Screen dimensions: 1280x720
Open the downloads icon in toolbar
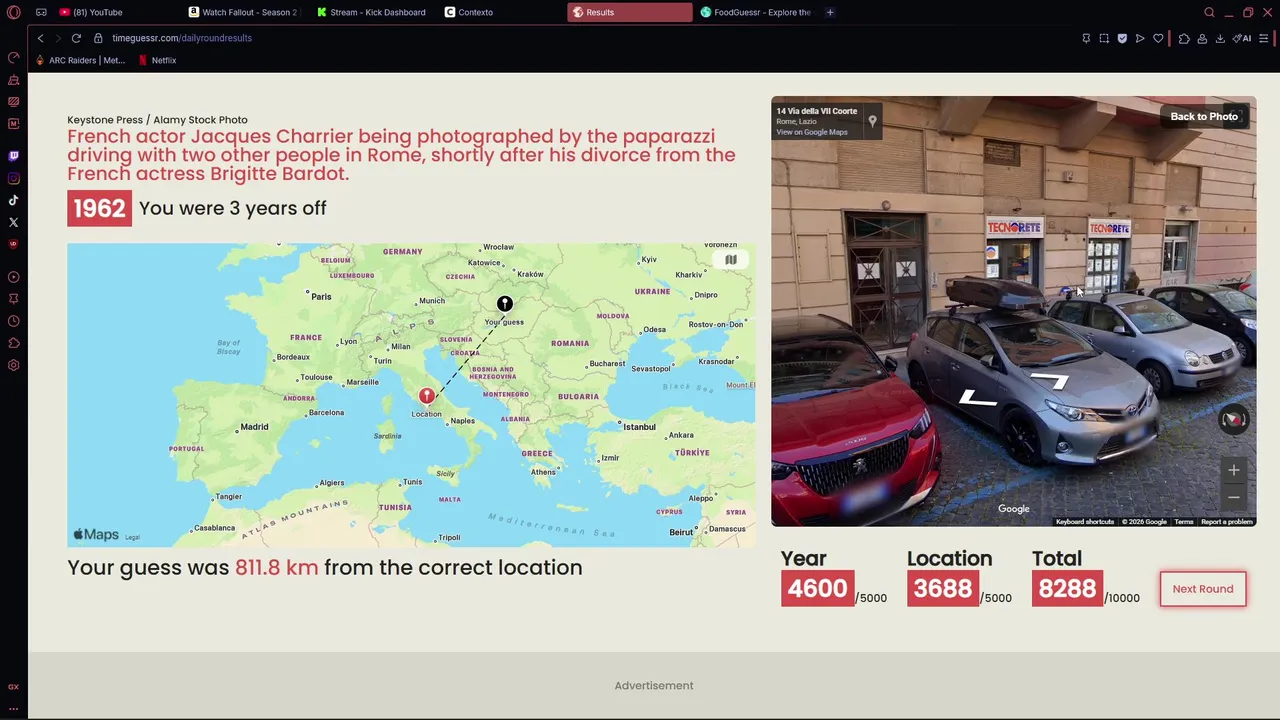point(1220,38)
